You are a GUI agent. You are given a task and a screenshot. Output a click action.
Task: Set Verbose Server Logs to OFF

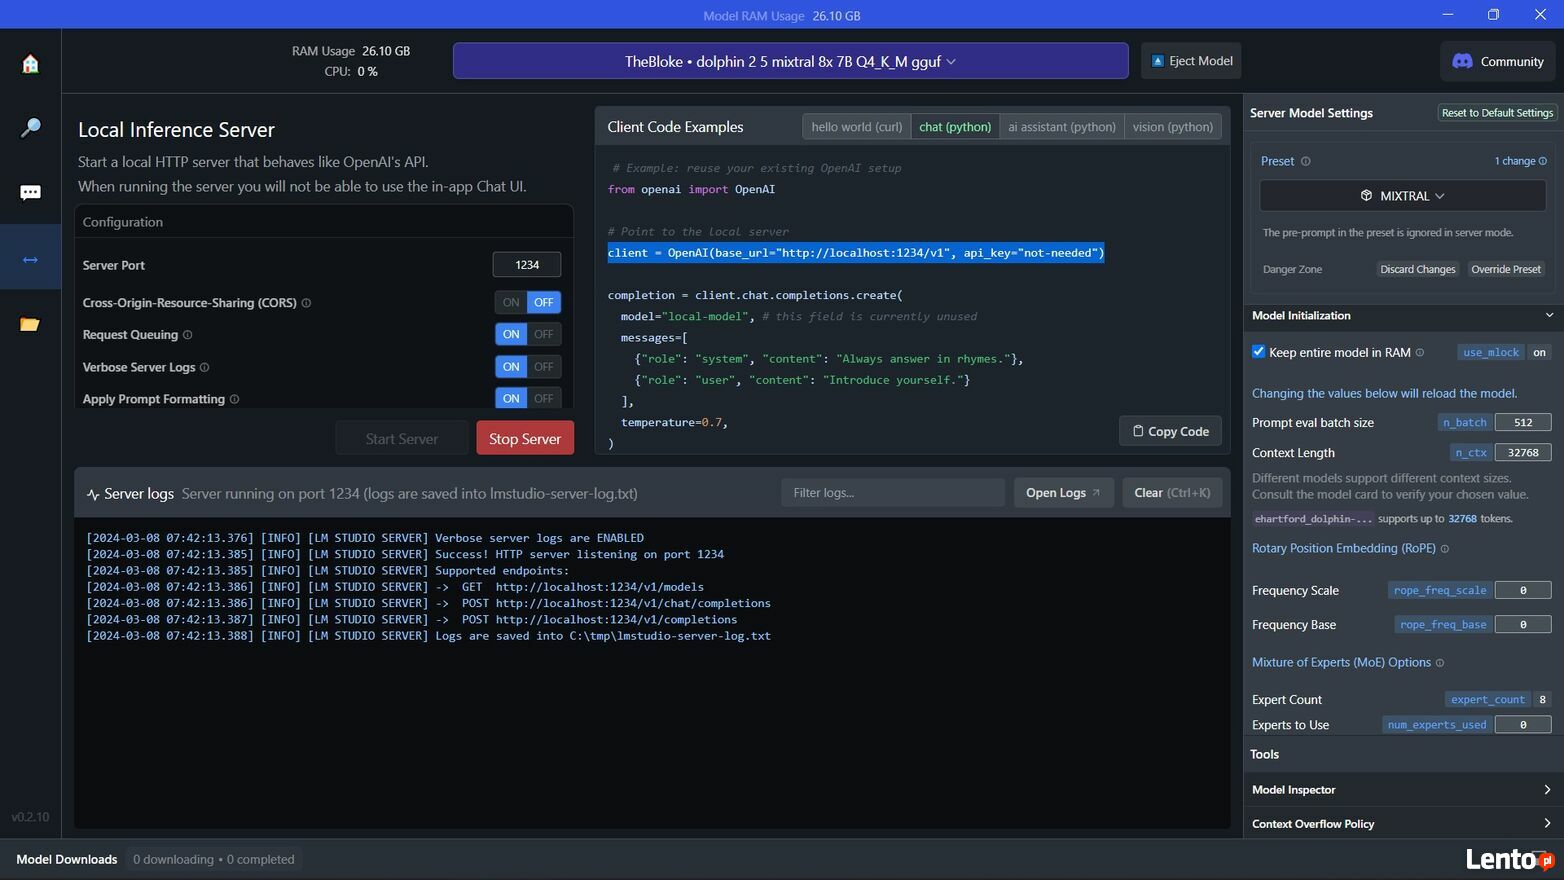point(544,366)
